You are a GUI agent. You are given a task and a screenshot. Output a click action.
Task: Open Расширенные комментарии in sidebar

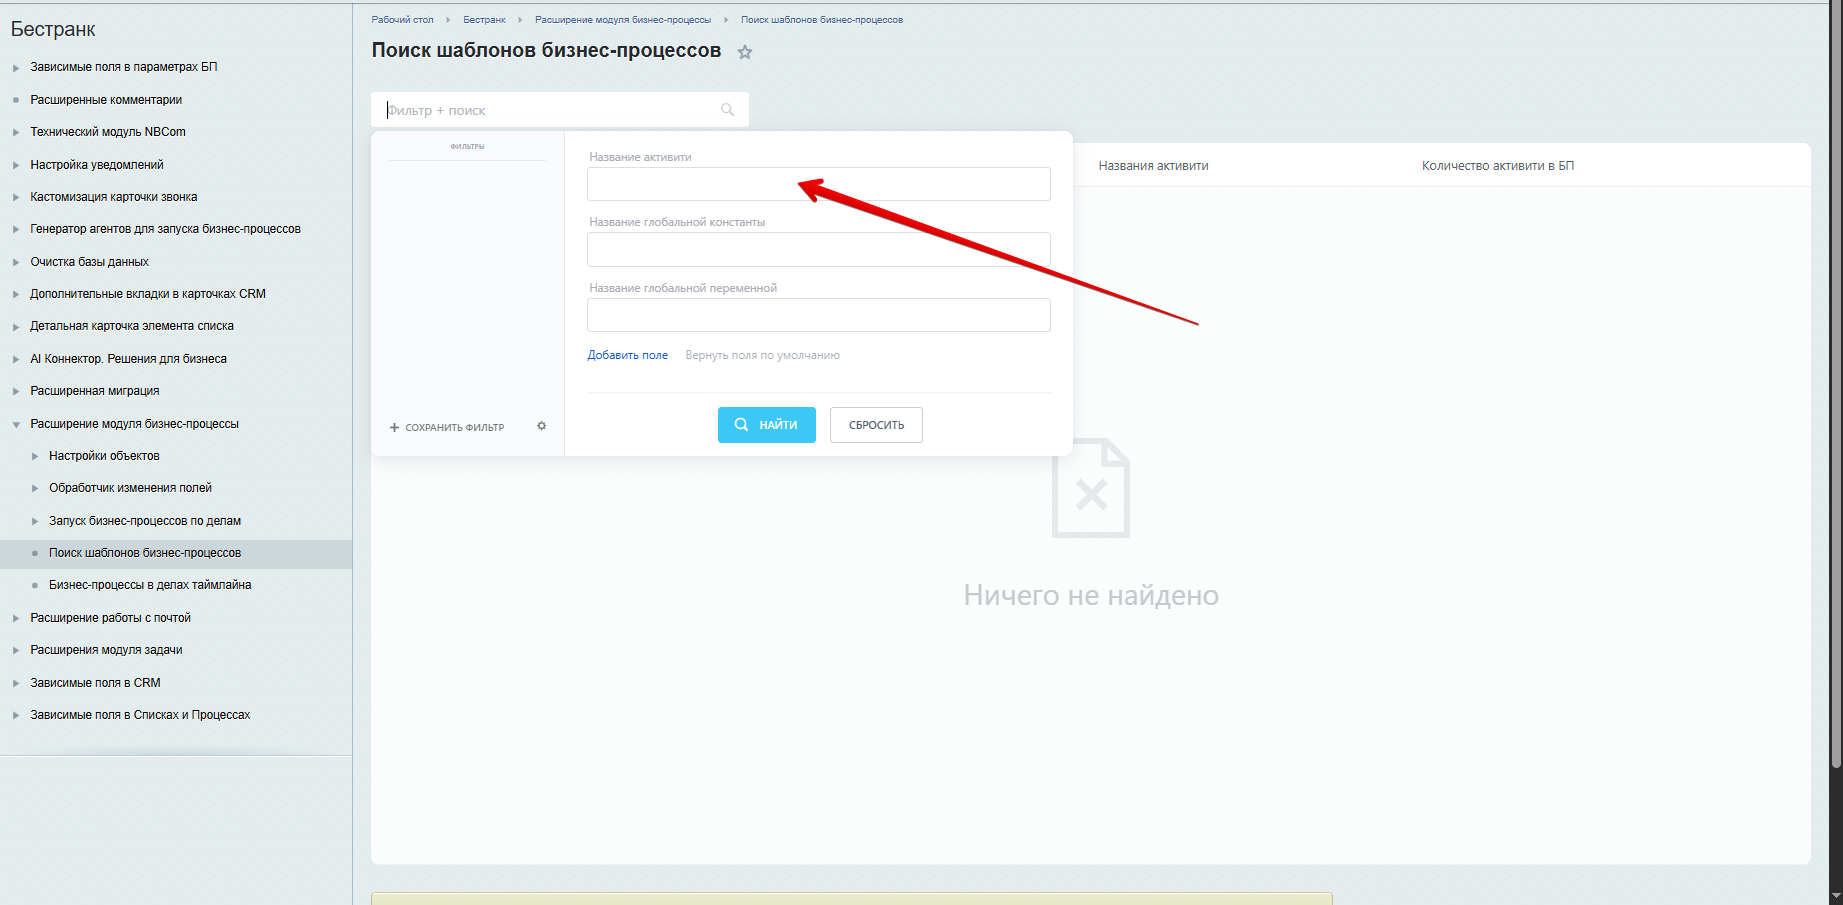click(106, 100)
